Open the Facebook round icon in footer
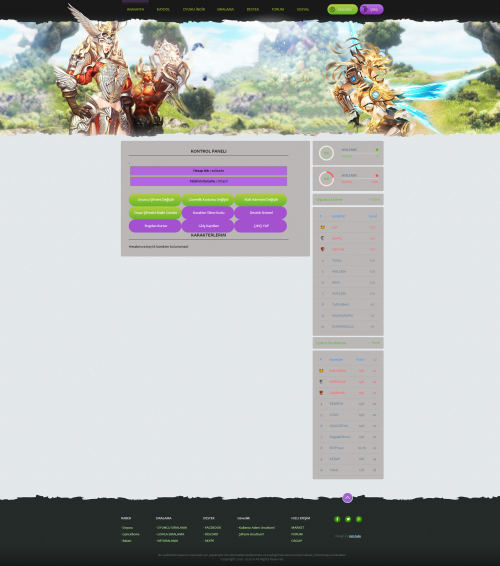 [337, 519]
